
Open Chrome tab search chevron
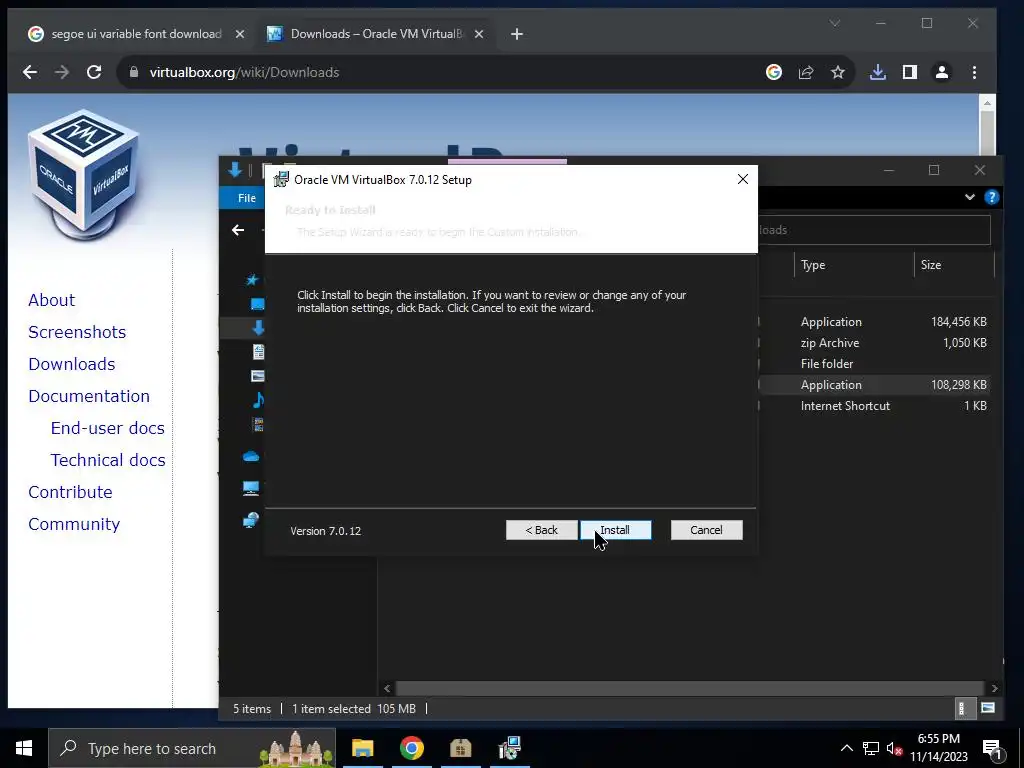[x=835, y=24]
